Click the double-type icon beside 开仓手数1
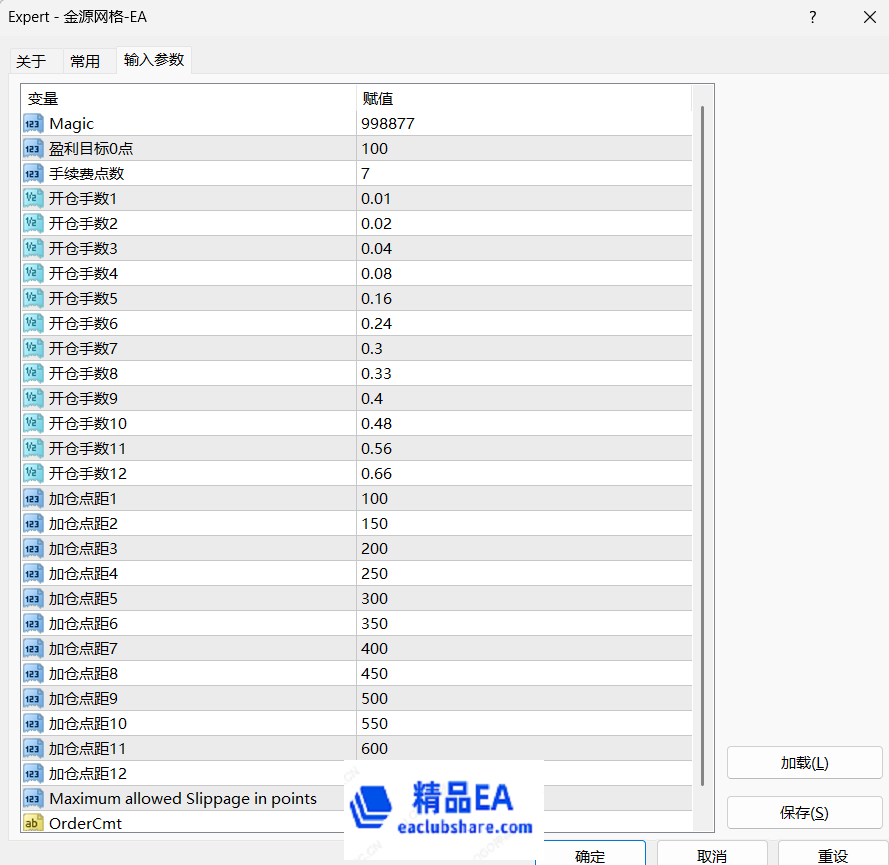889x865 pixels. 33,199
